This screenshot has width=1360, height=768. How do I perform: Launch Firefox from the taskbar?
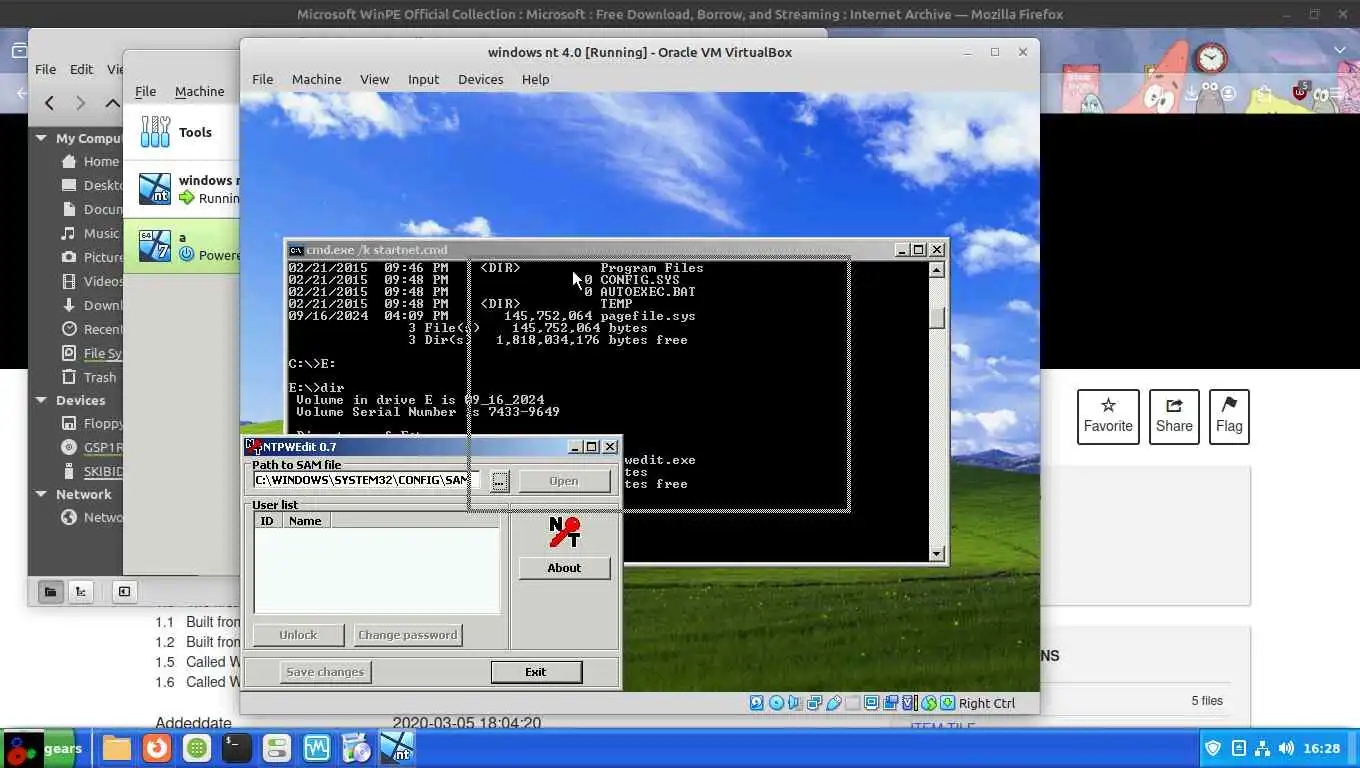tap(156, 748)
